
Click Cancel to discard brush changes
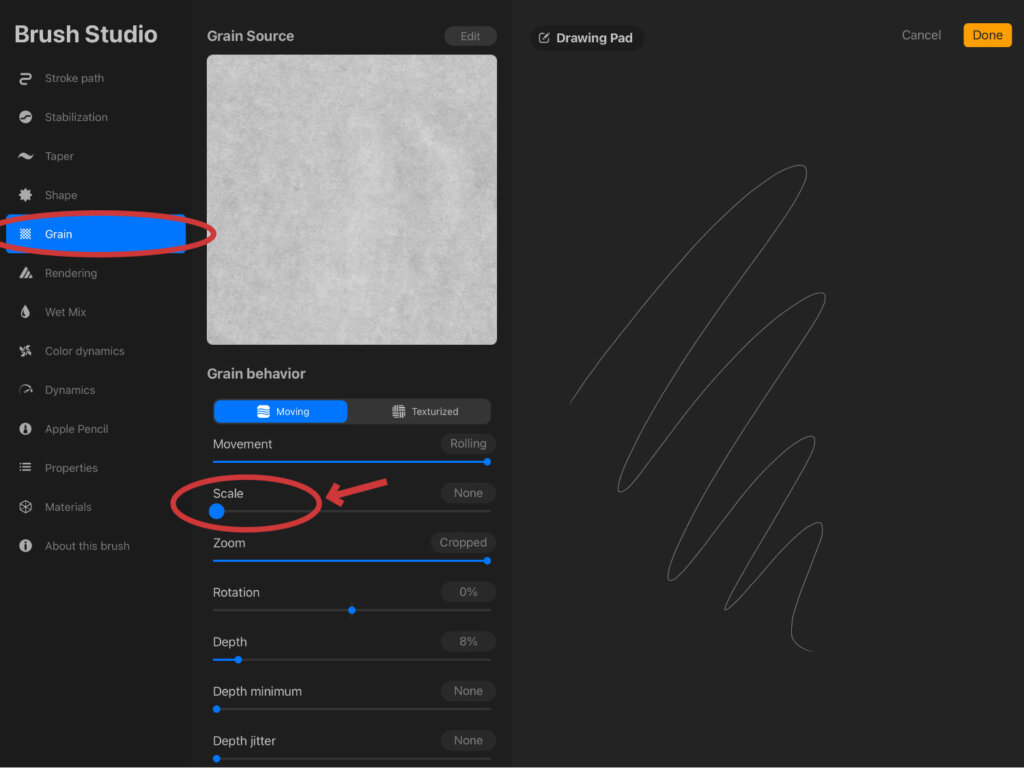pyautogui.click(x=921, y=35)
